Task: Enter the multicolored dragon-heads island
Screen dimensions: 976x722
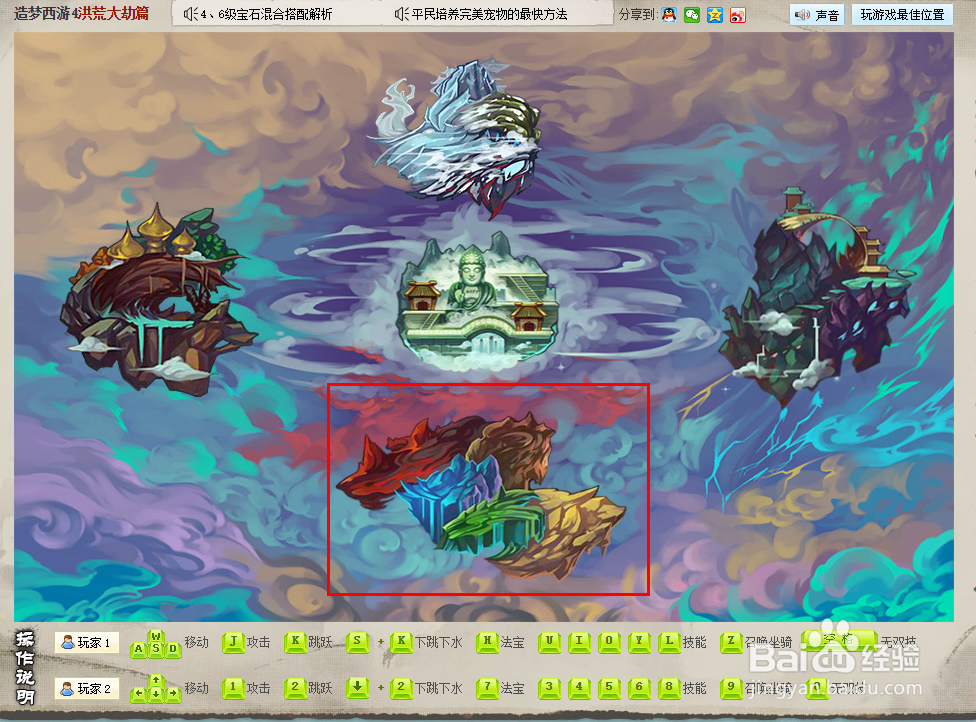Action: tap(481, 495)
